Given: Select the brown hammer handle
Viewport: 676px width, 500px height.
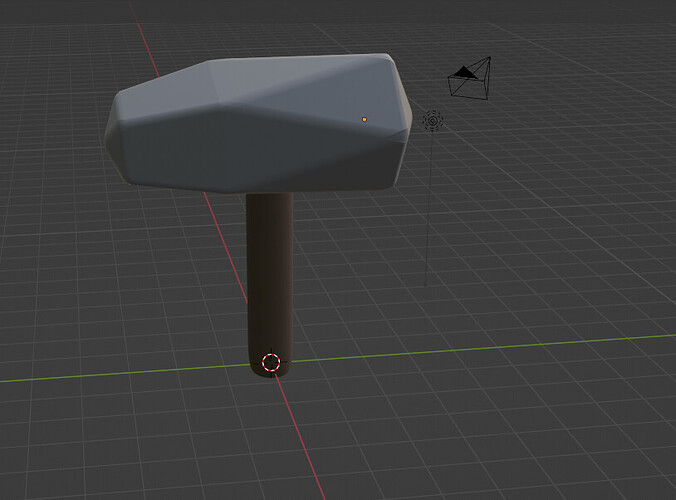Looking at the screenshot, I should [x=270, y=284].
